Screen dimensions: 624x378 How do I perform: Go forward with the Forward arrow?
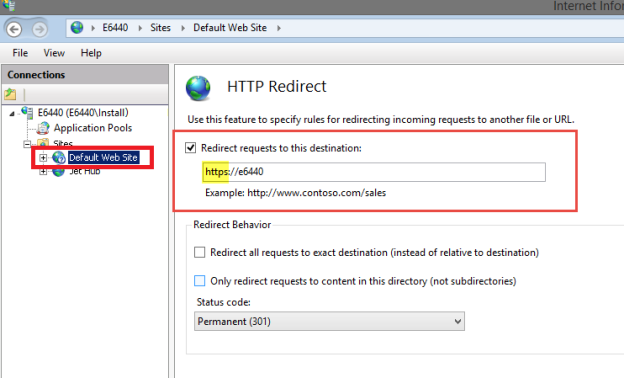point(39,29)
